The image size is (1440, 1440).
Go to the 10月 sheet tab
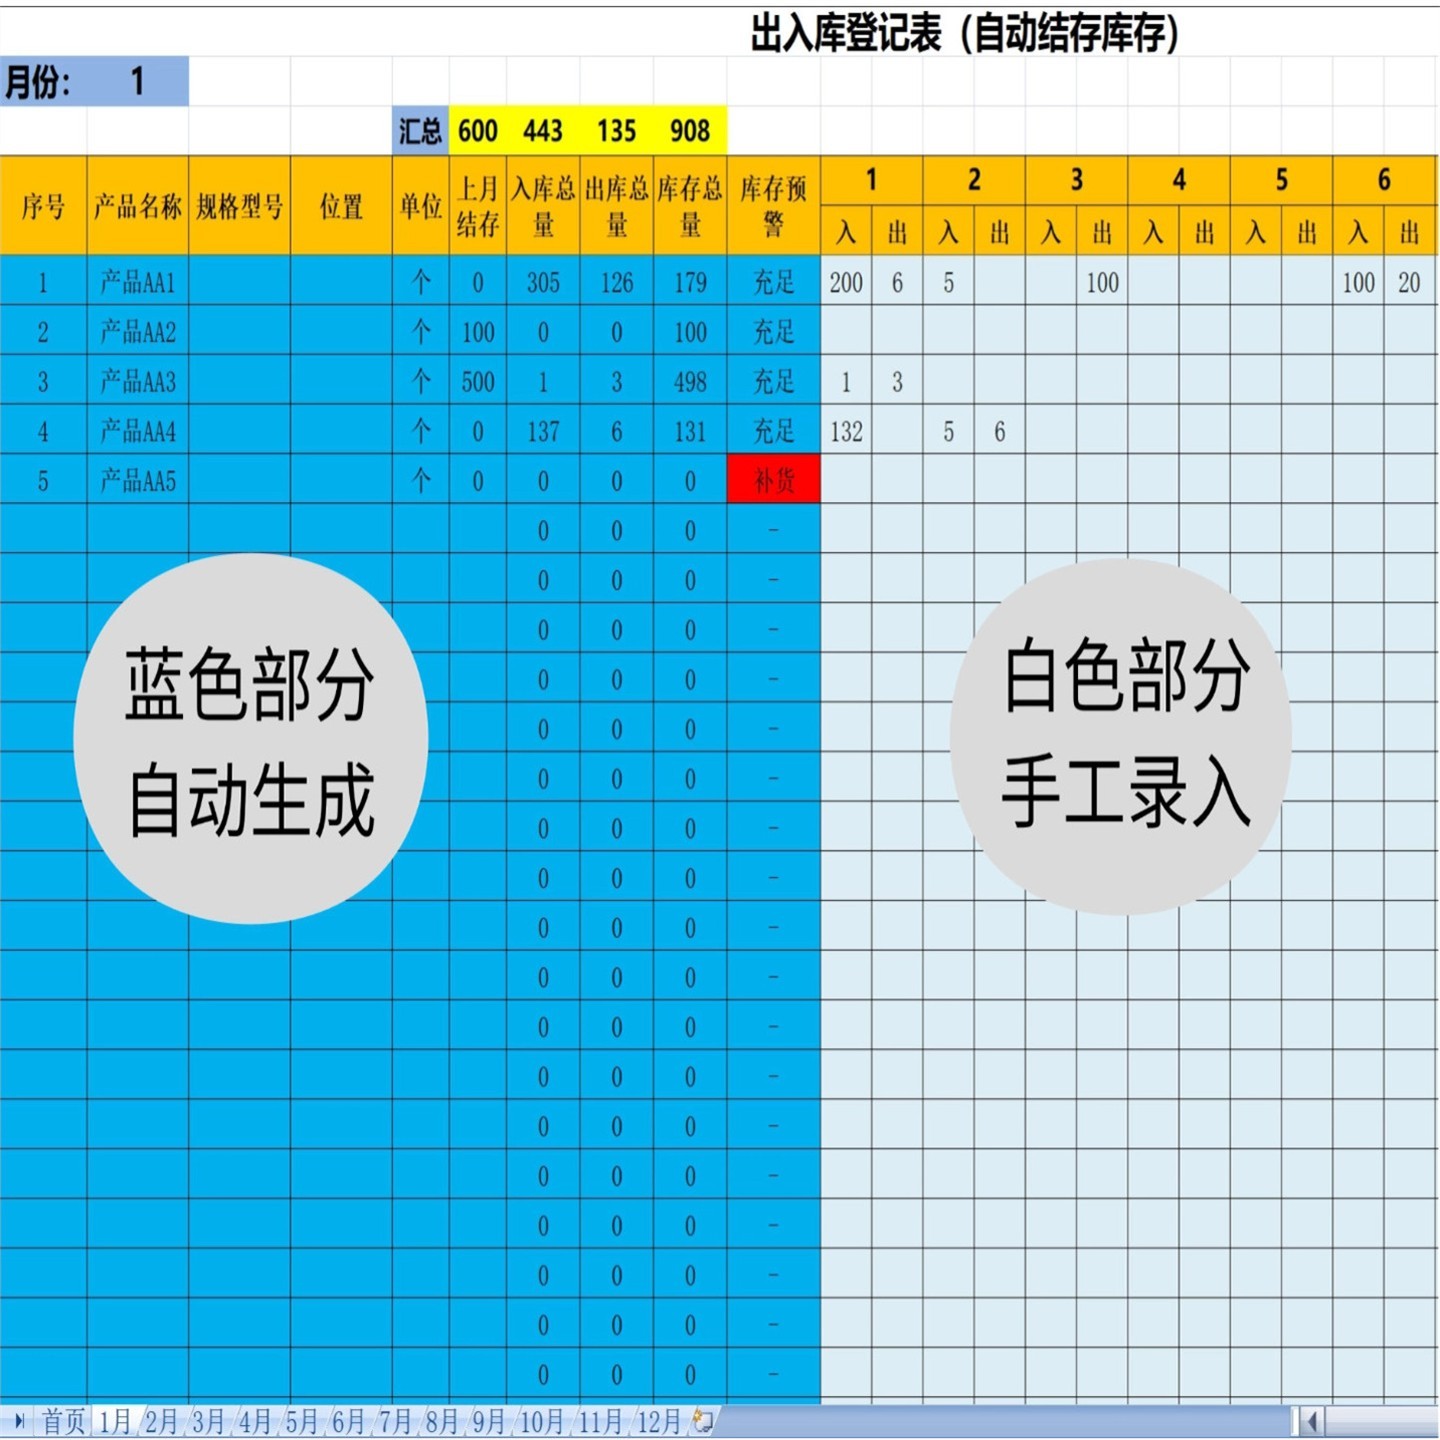coord(541,1421)
